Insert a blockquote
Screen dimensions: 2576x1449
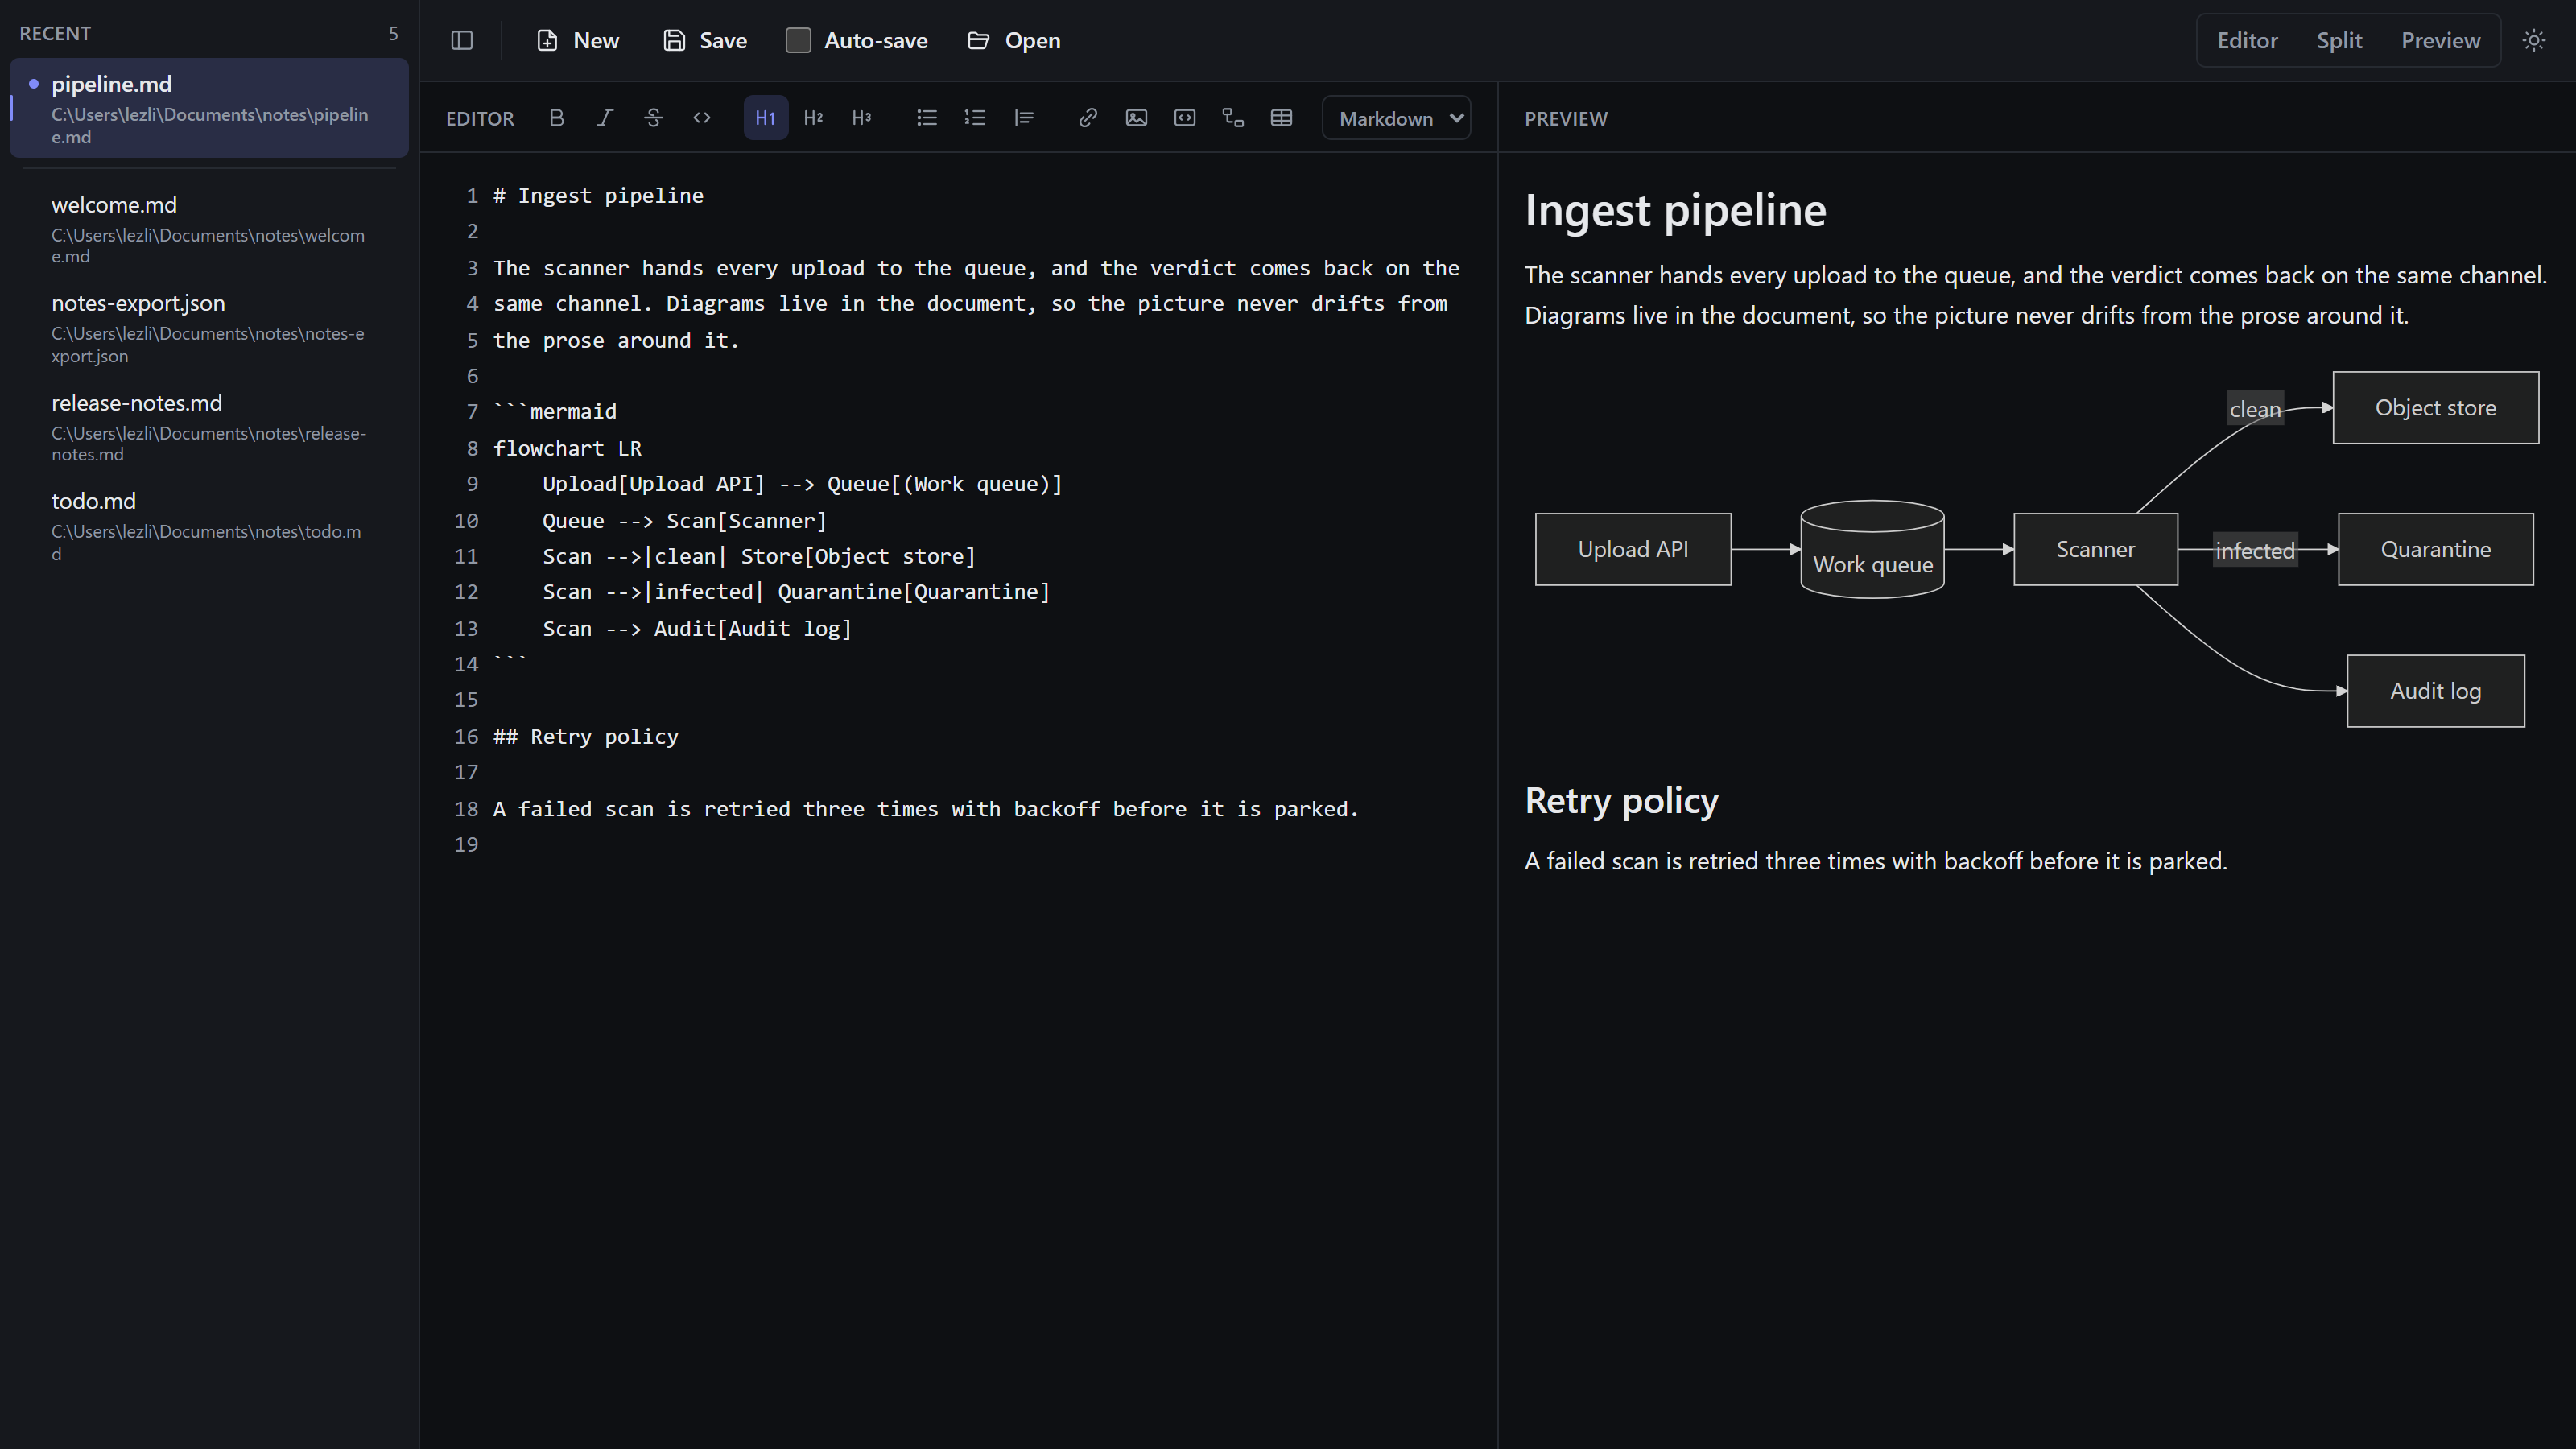coord(1023,118)
